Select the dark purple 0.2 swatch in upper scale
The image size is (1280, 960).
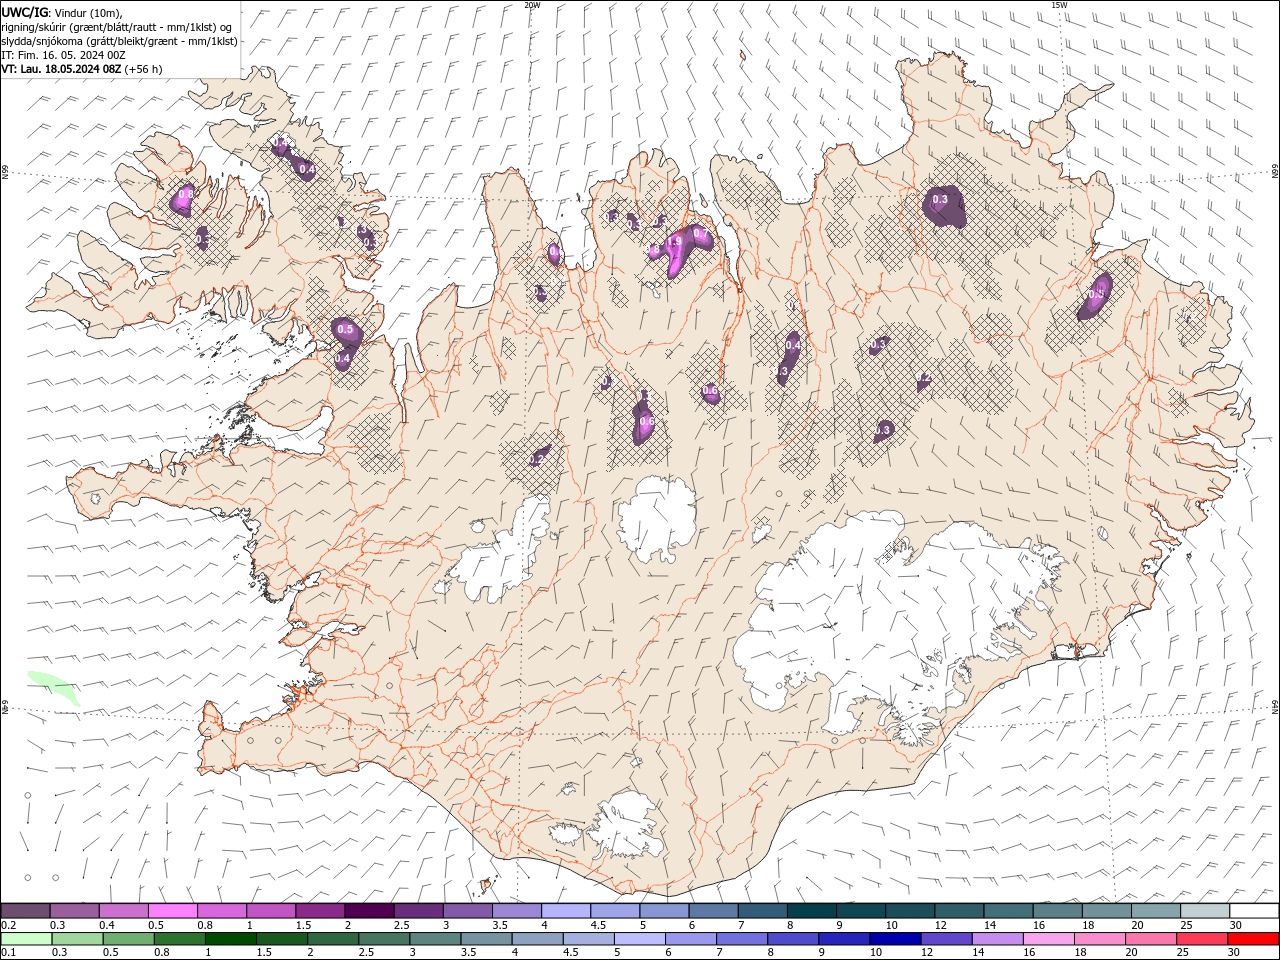[x=25, y=911]
